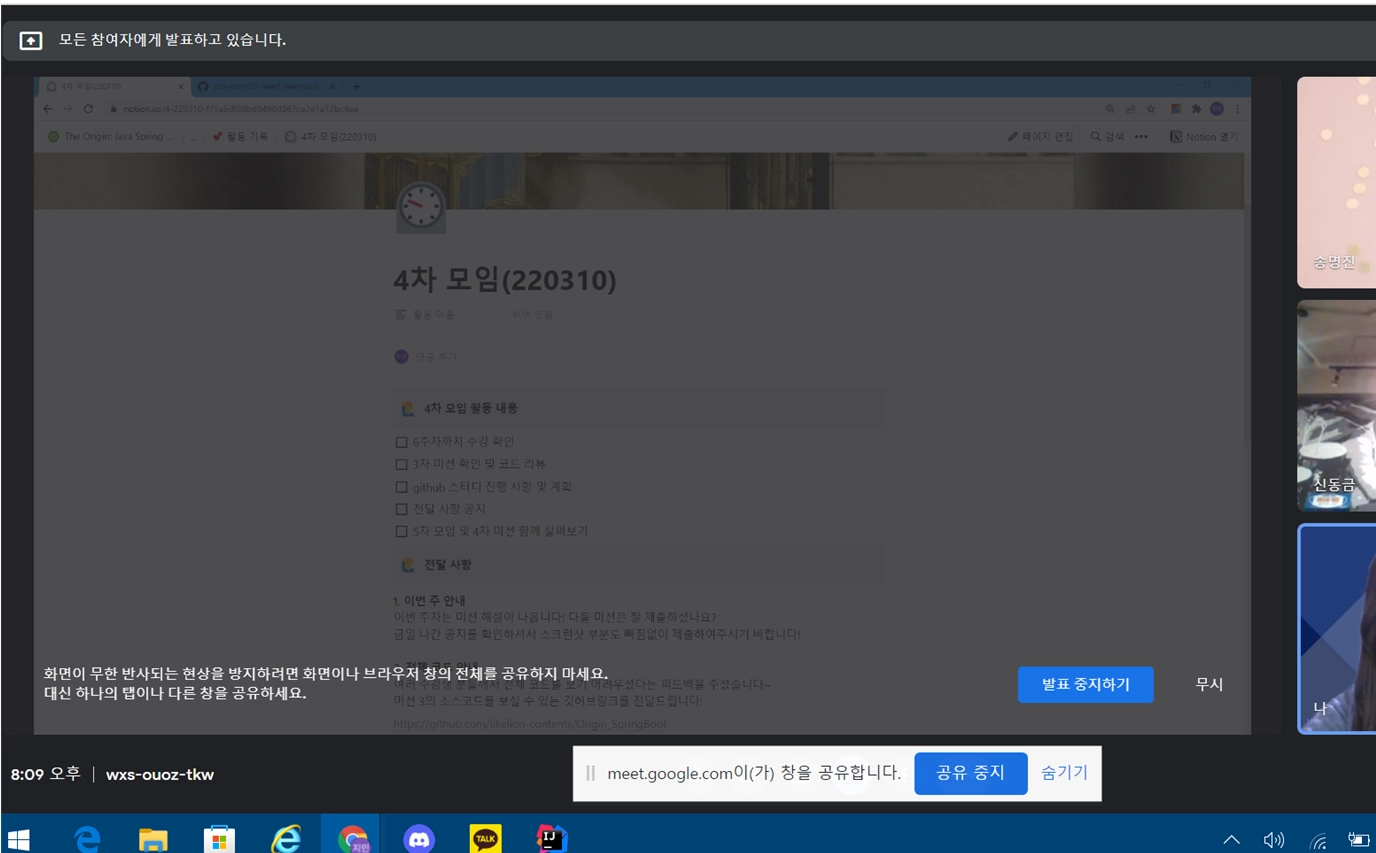Click the battery status tray icon
Viewport: 1376px width, 853px height.
(x=1358, y=840)
